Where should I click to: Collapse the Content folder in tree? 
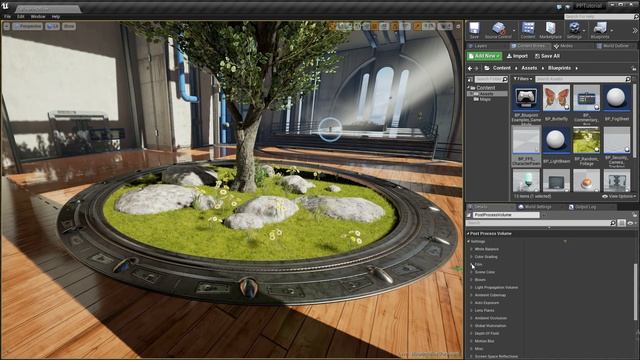coord(469,88)
